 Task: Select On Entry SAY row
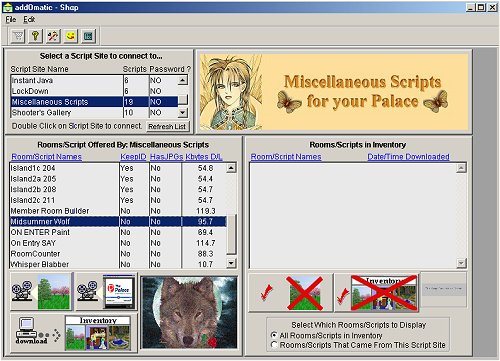point(118,243)
